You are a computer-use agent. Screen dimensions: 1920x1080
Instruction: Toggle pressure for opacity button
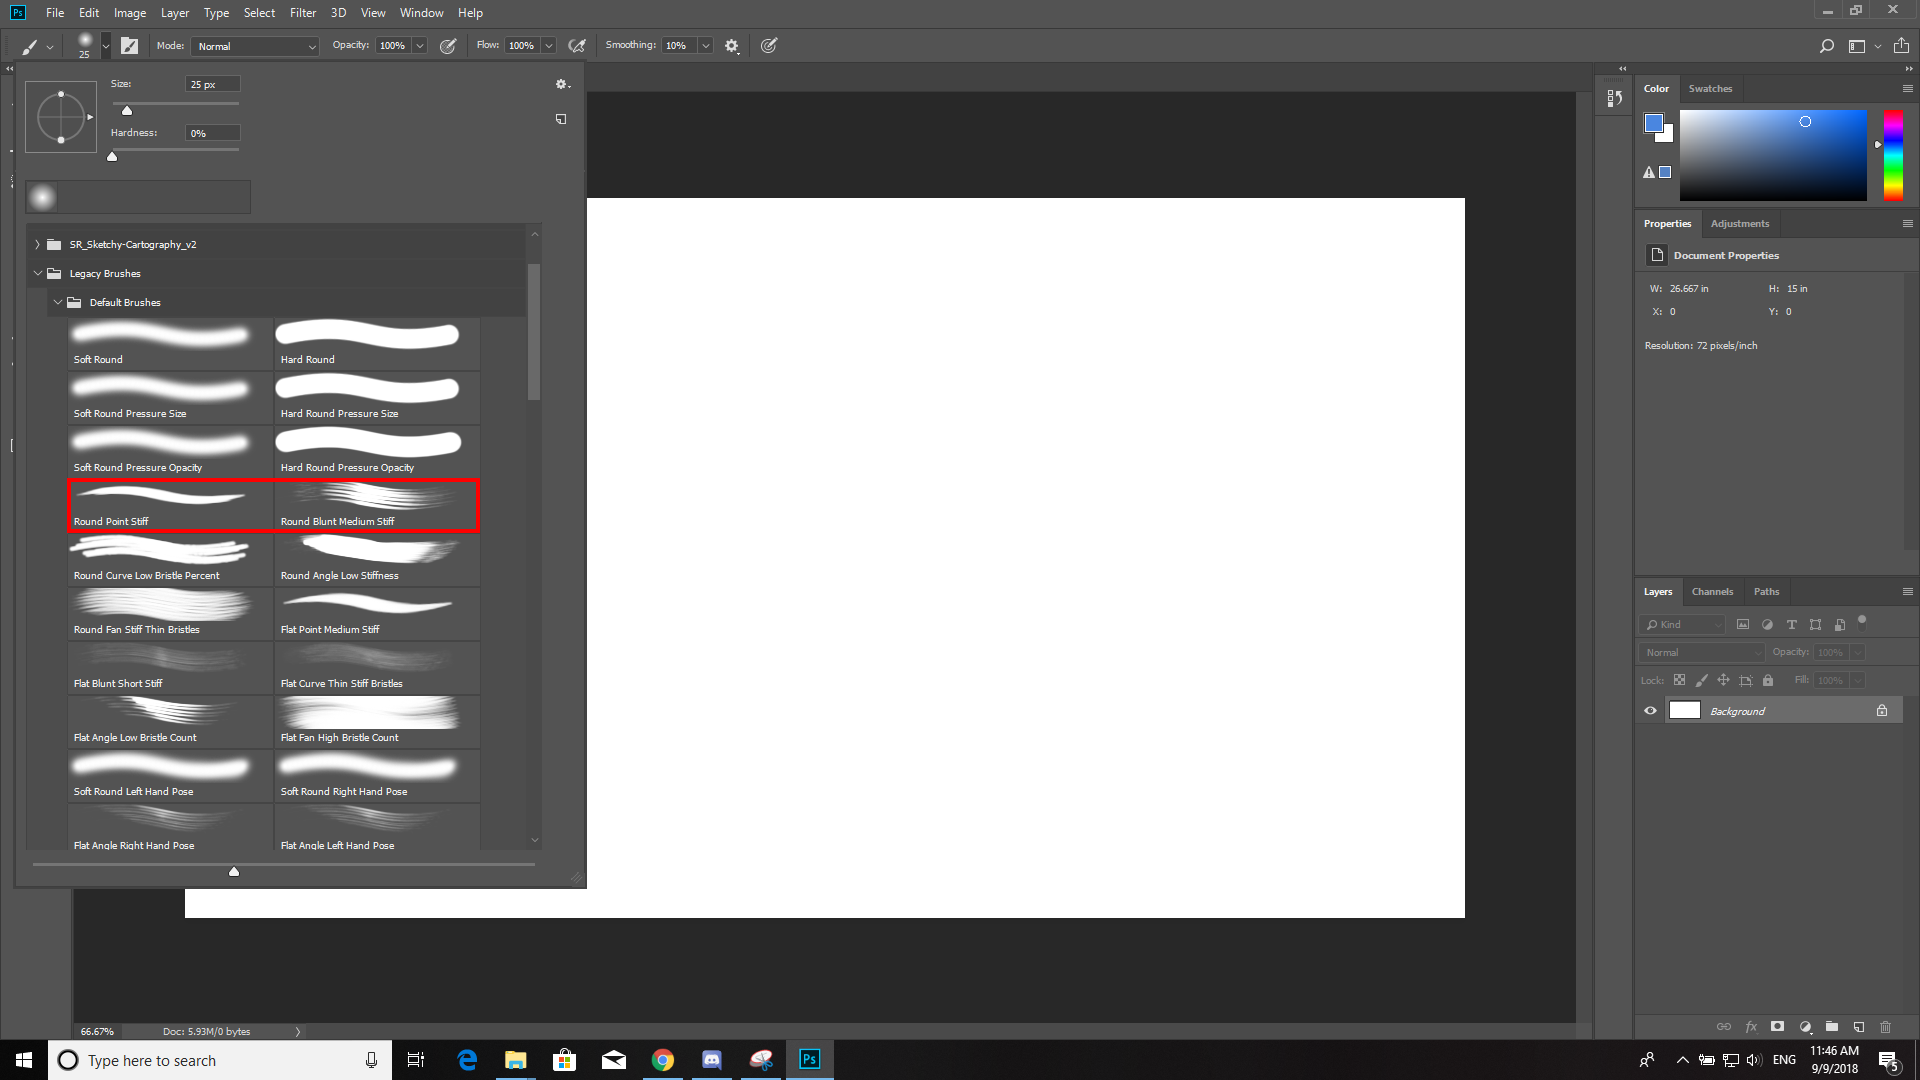[448, 46]
